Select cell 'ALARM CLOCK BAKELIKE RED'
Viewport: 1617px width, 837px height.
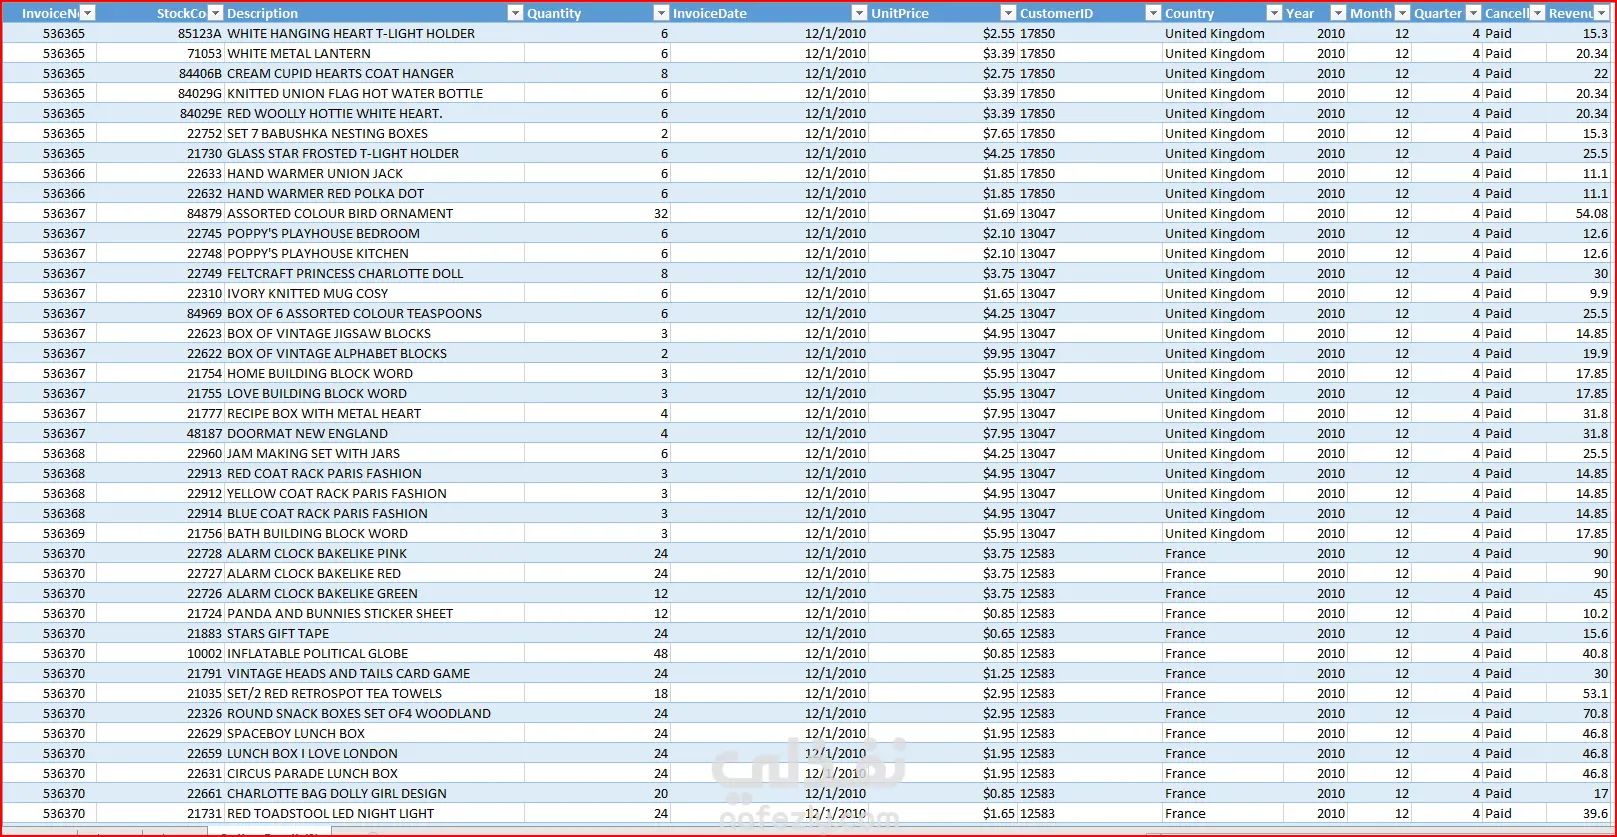click(x=374, y=573)
